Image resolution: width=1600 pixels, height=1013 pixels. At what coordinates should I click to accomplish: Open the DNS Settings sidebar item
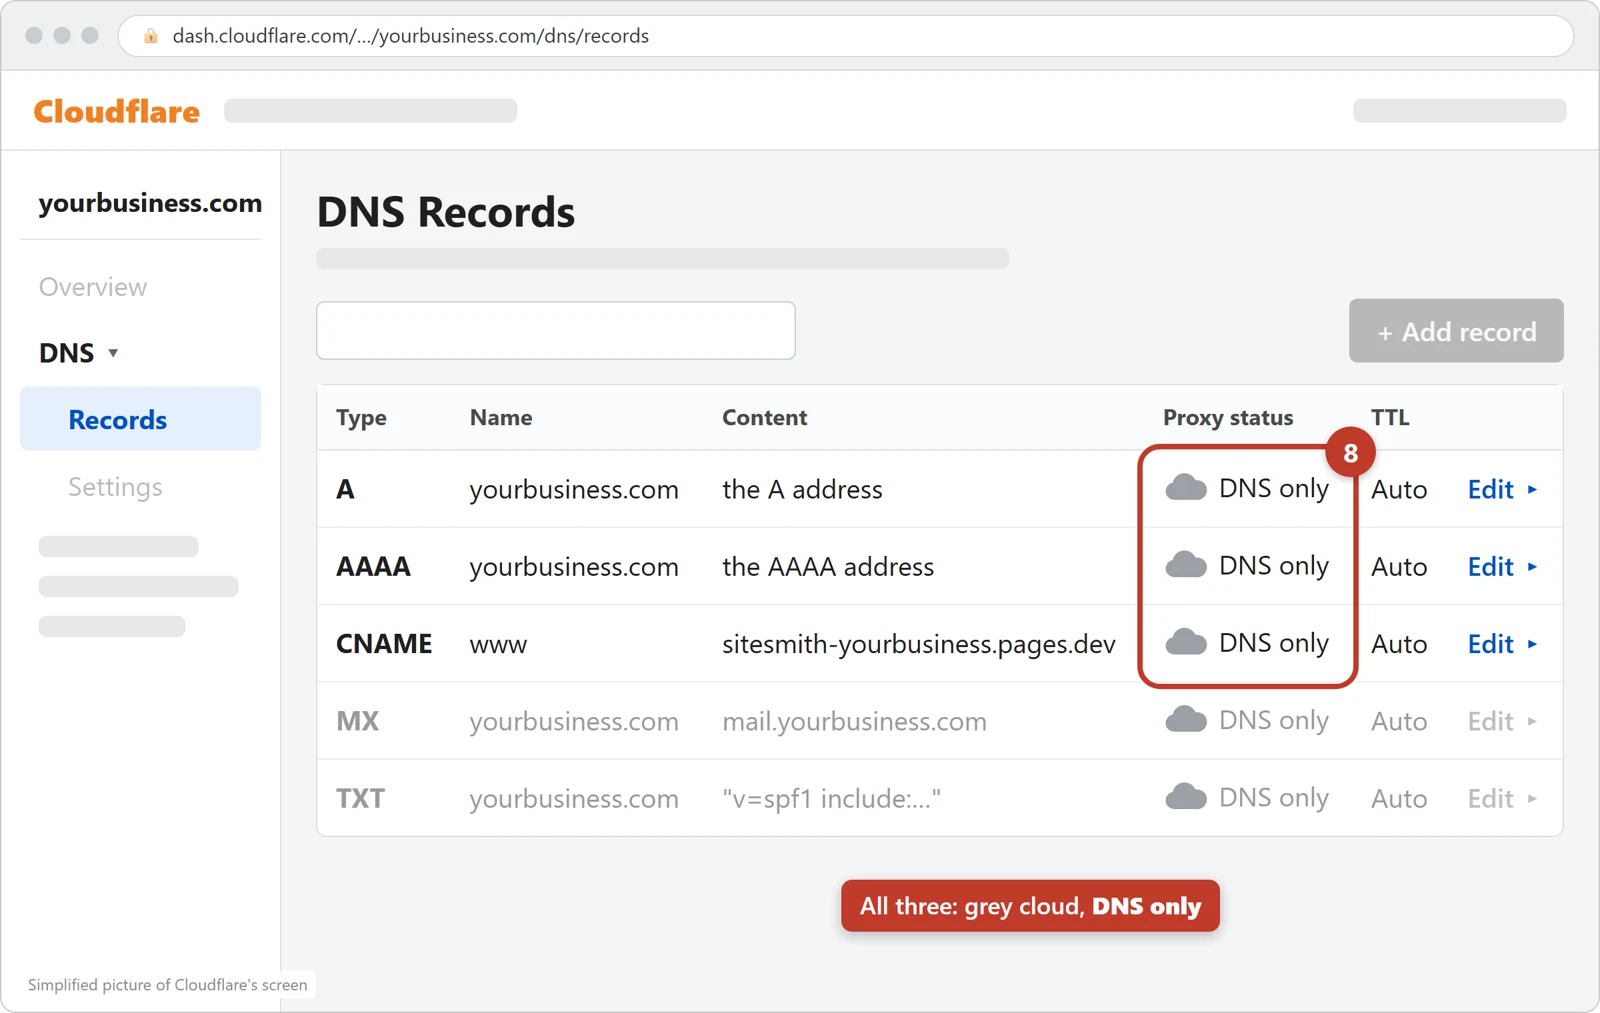coord(115,487)
